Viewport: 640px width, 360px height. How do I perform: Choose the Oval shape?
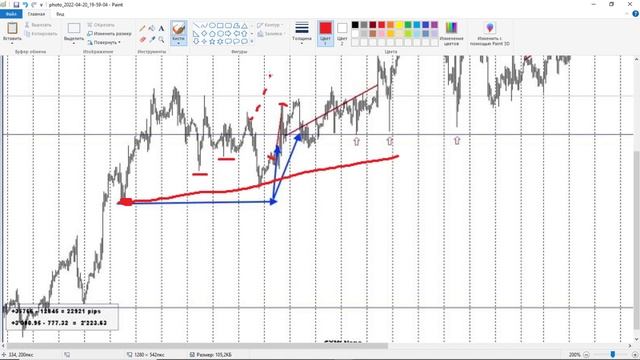pos(212,25)
